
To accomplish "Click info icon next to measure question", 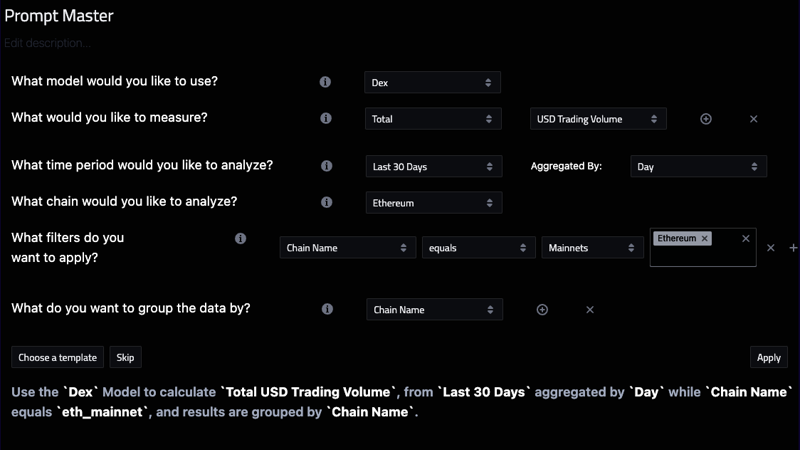I will click(326, 118).
